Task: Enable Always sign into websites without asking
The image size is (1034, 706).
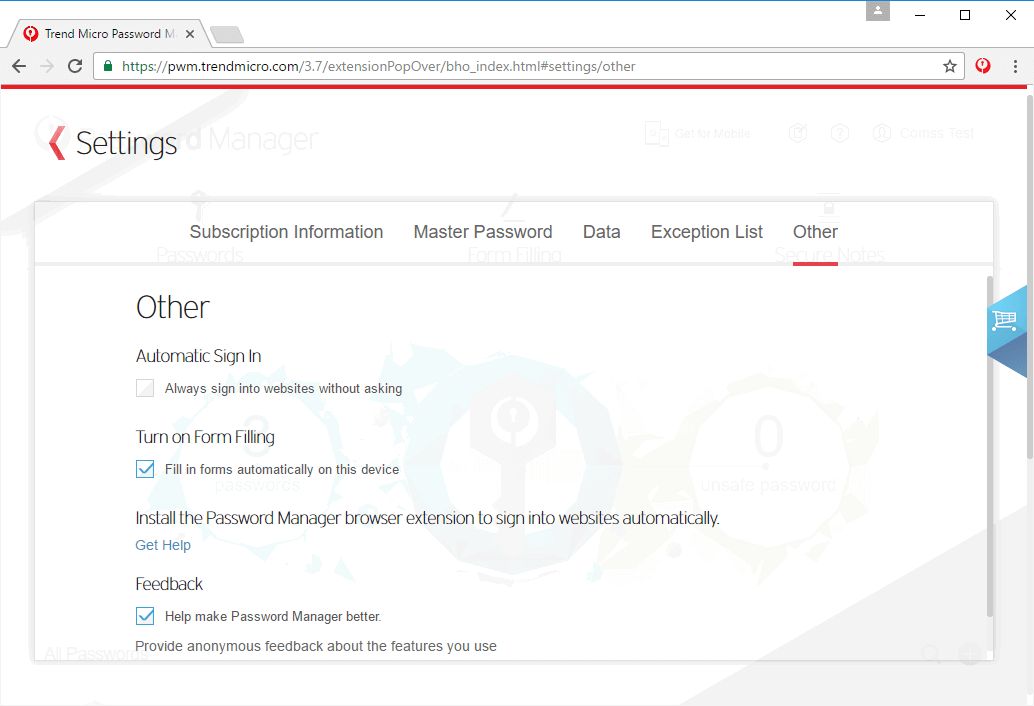Action: [145, 388]
